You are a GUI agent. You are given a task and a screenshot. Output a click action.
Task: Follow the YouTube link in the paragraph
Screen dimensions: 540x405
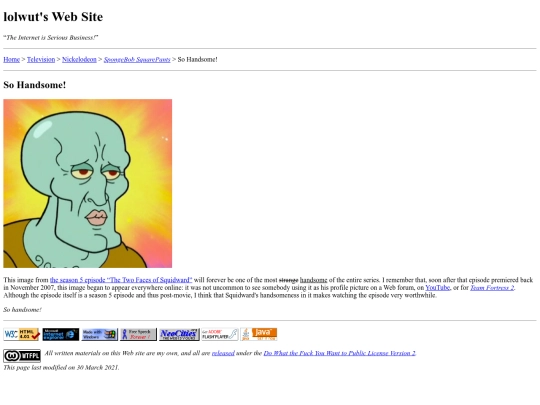438,287
